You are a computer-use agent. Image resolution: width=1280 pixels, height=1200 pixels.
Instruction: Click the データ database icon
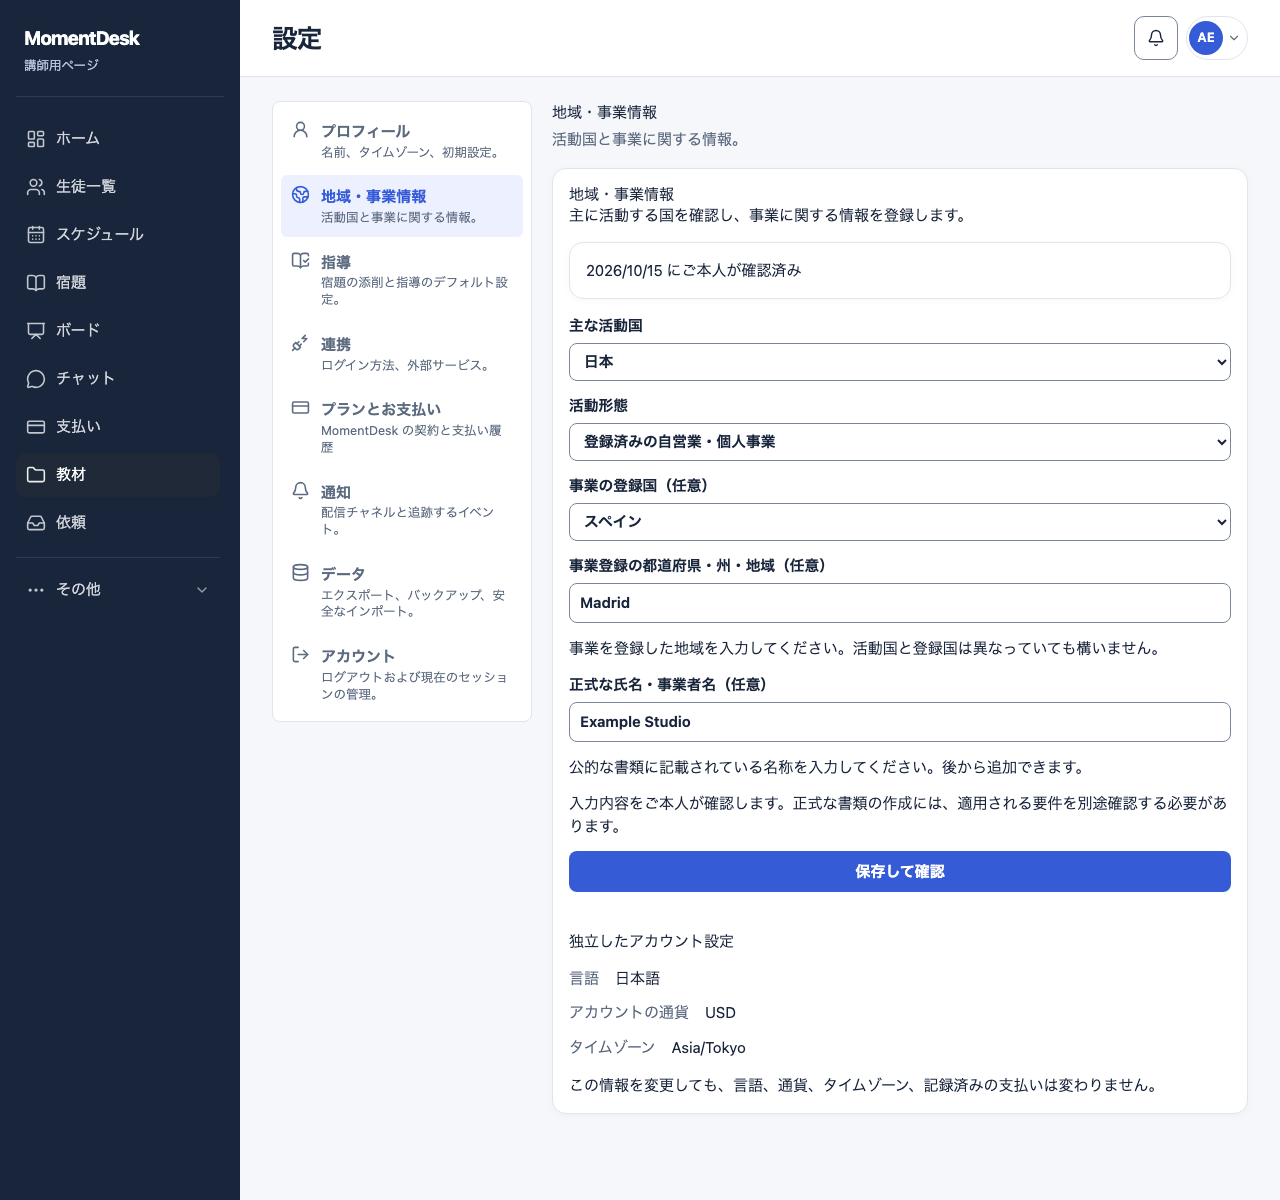[x=300, y=573]
